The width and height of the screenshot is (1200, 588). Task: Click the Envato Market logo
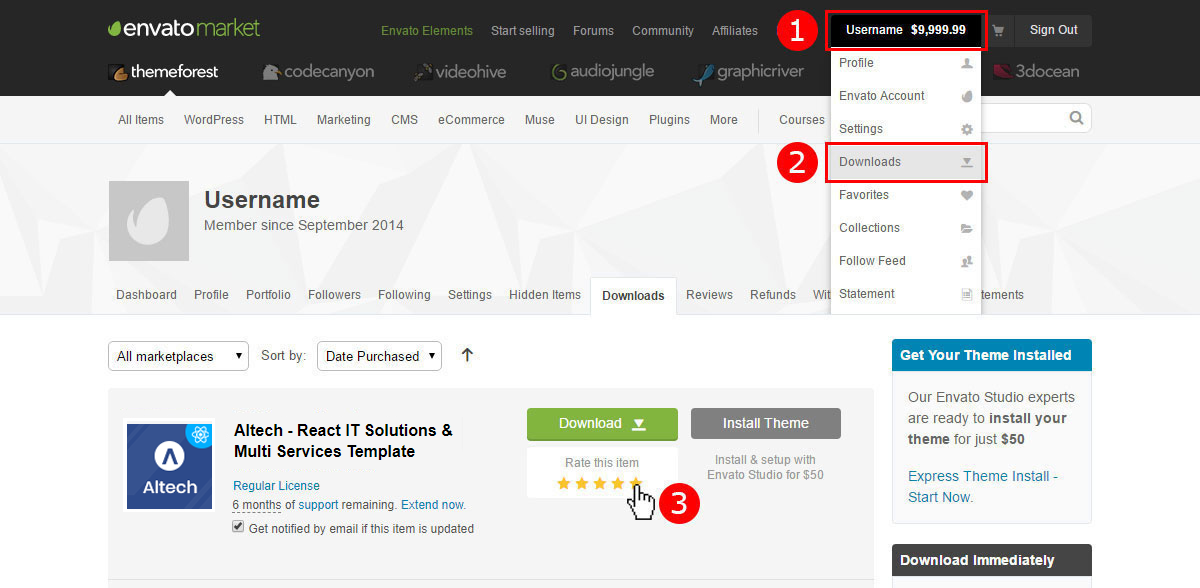coord(184,29)
